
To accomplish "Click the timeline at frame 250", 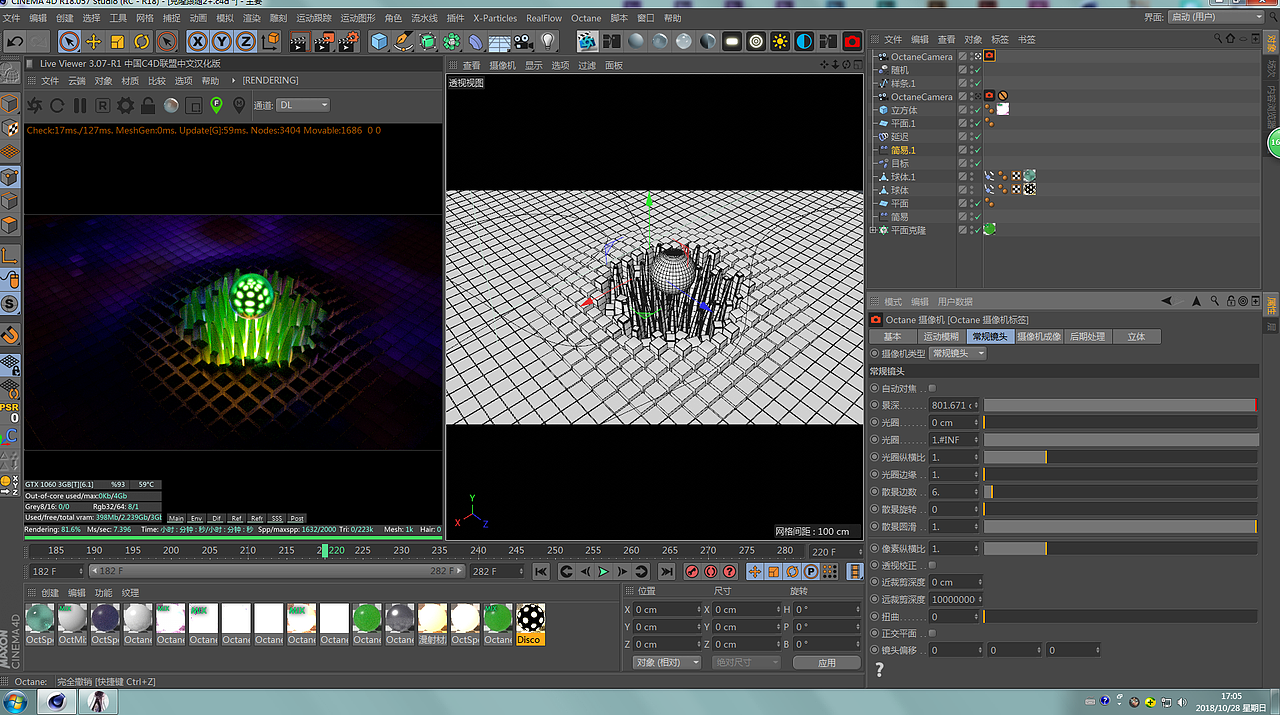I will pyautogui.click(x=555, y=551).
